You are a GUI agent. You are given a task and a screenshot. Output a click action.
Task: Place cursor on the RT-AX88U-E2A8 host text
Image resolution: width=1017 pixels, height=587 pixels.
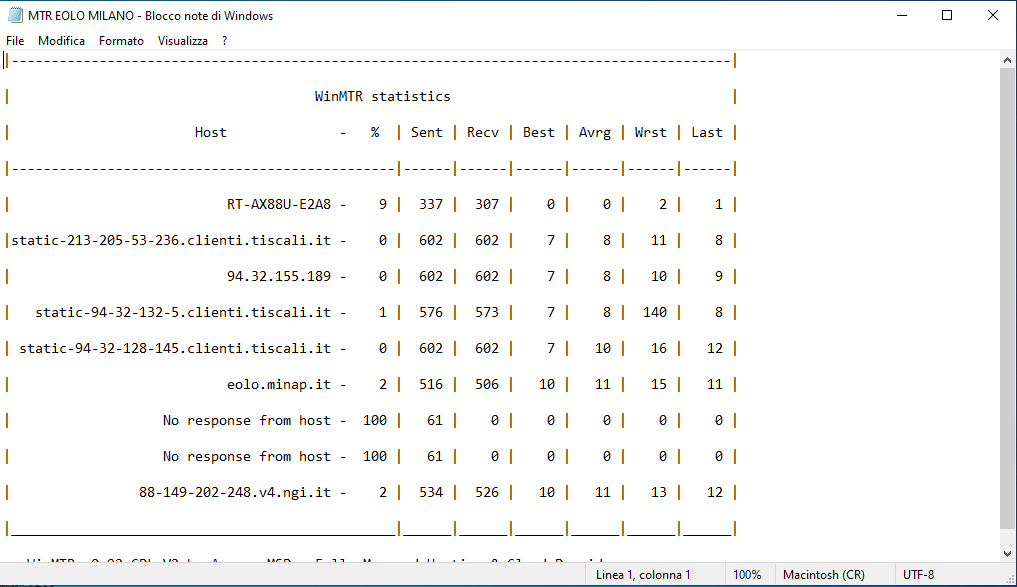278,204
